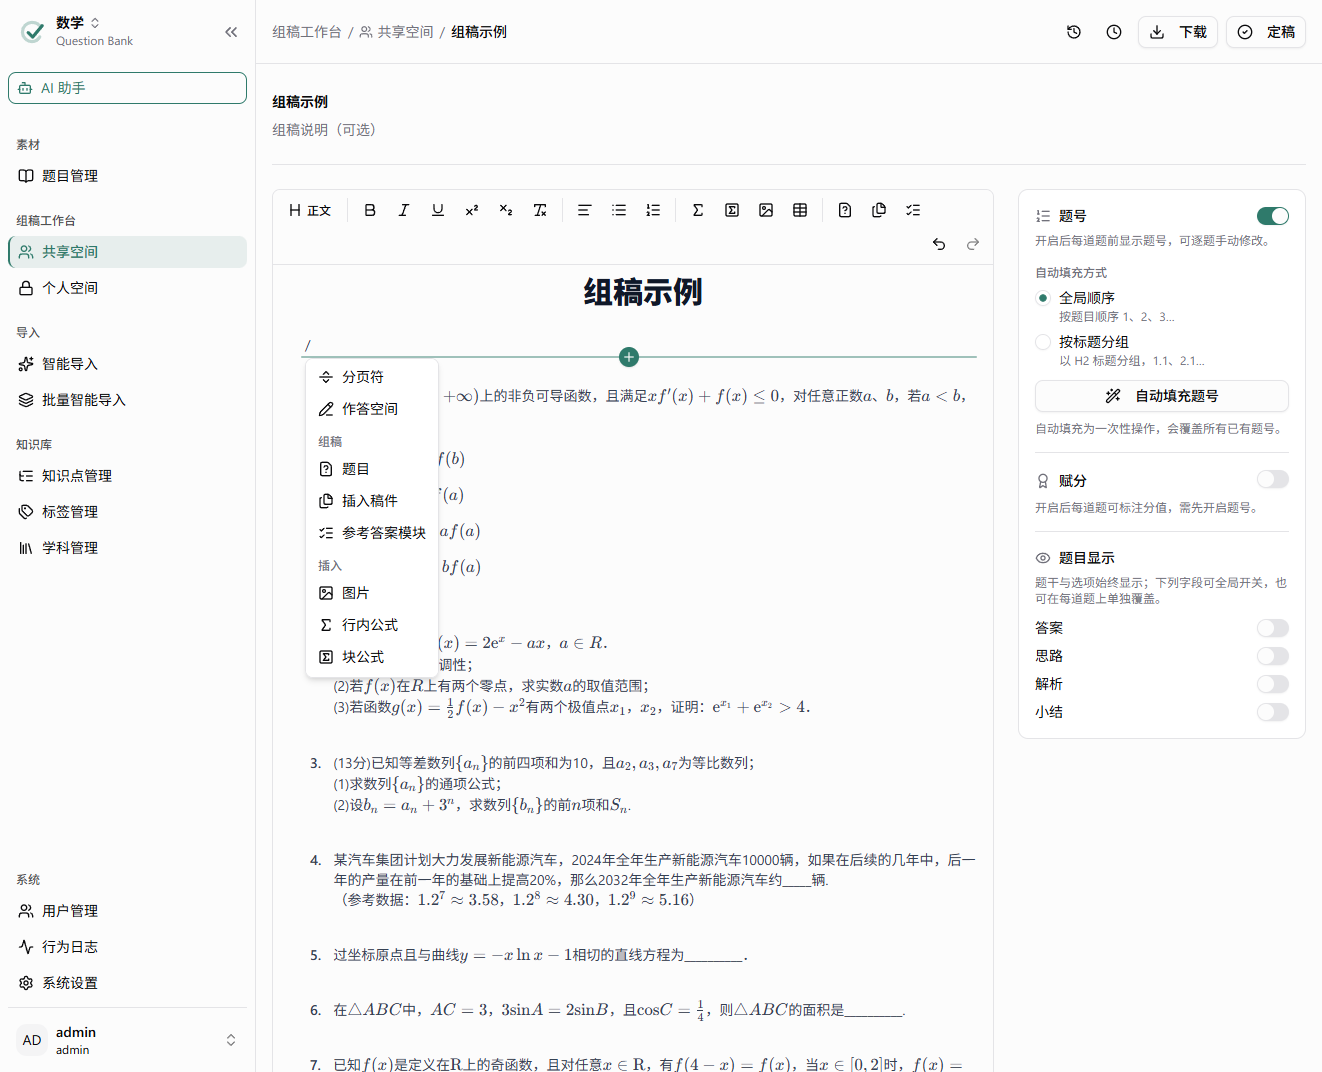This screenshot has width=1322, height=1072.
Task: Clear text formatting
Action: (x=540, y=210)
